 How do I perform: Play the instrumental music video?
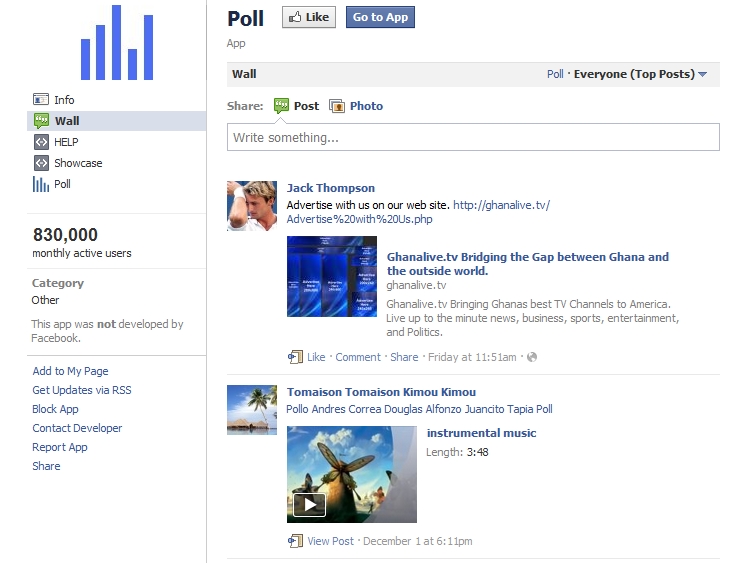point(309,505)
